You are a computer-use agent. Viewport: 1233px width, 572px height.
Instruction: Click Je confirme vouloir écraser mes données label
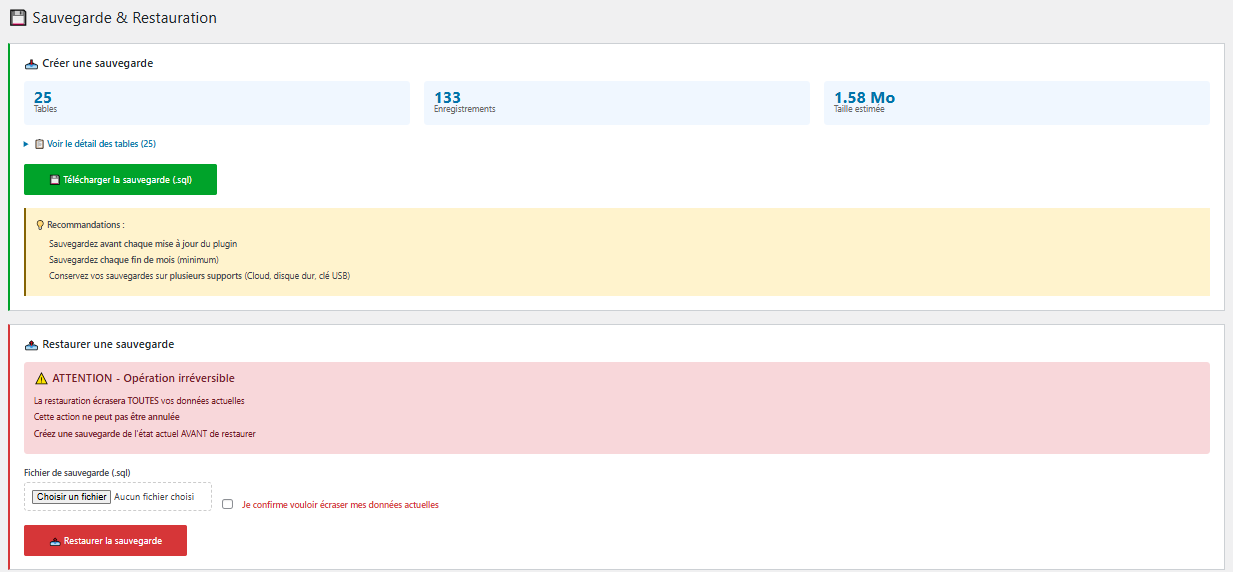(340, 505)
